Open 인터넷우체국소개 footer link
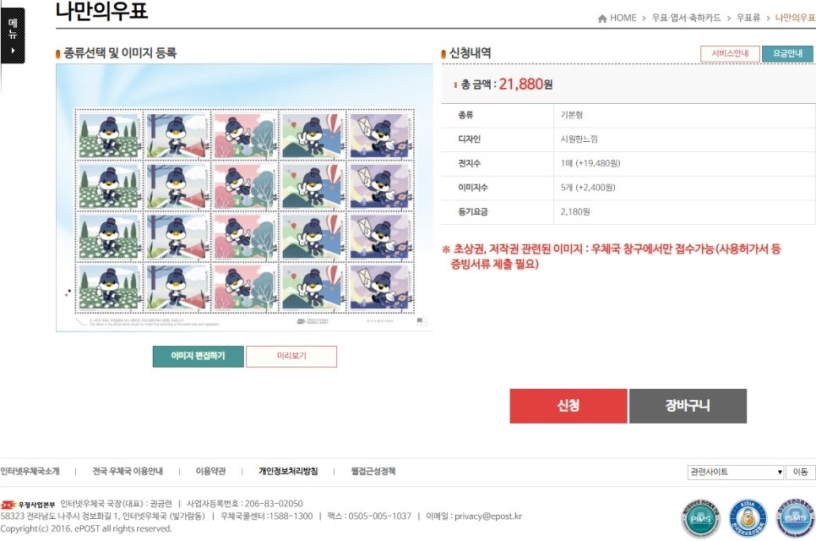 (30, 471)
